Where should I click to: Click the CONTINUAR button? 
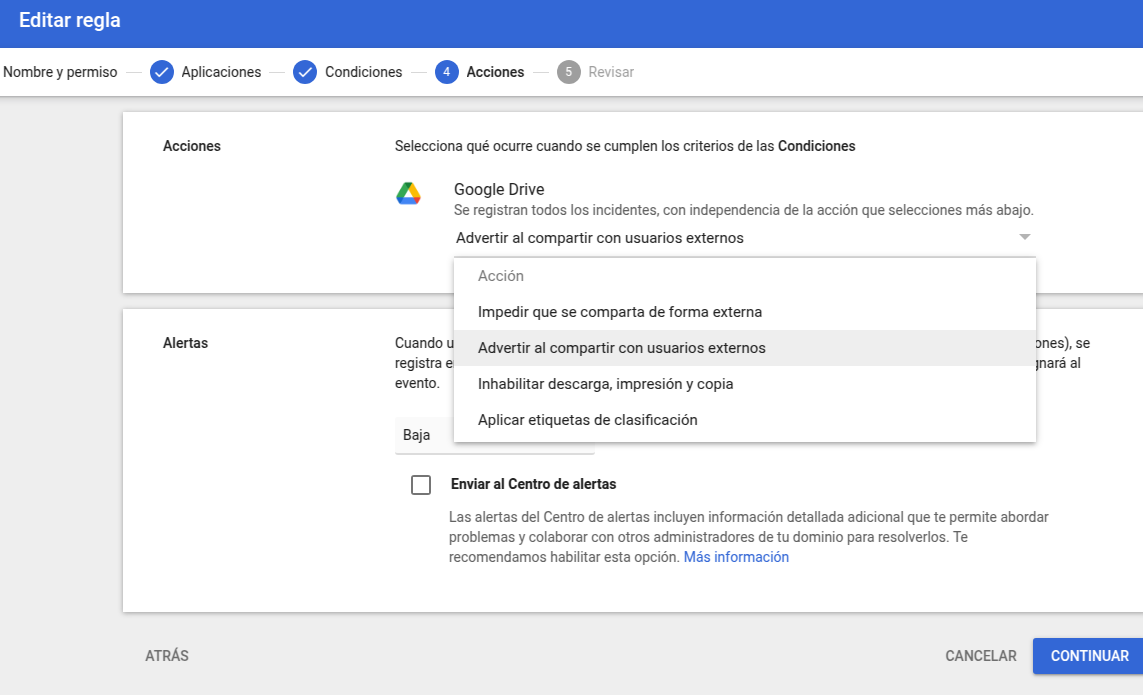tap(1088, 656)
